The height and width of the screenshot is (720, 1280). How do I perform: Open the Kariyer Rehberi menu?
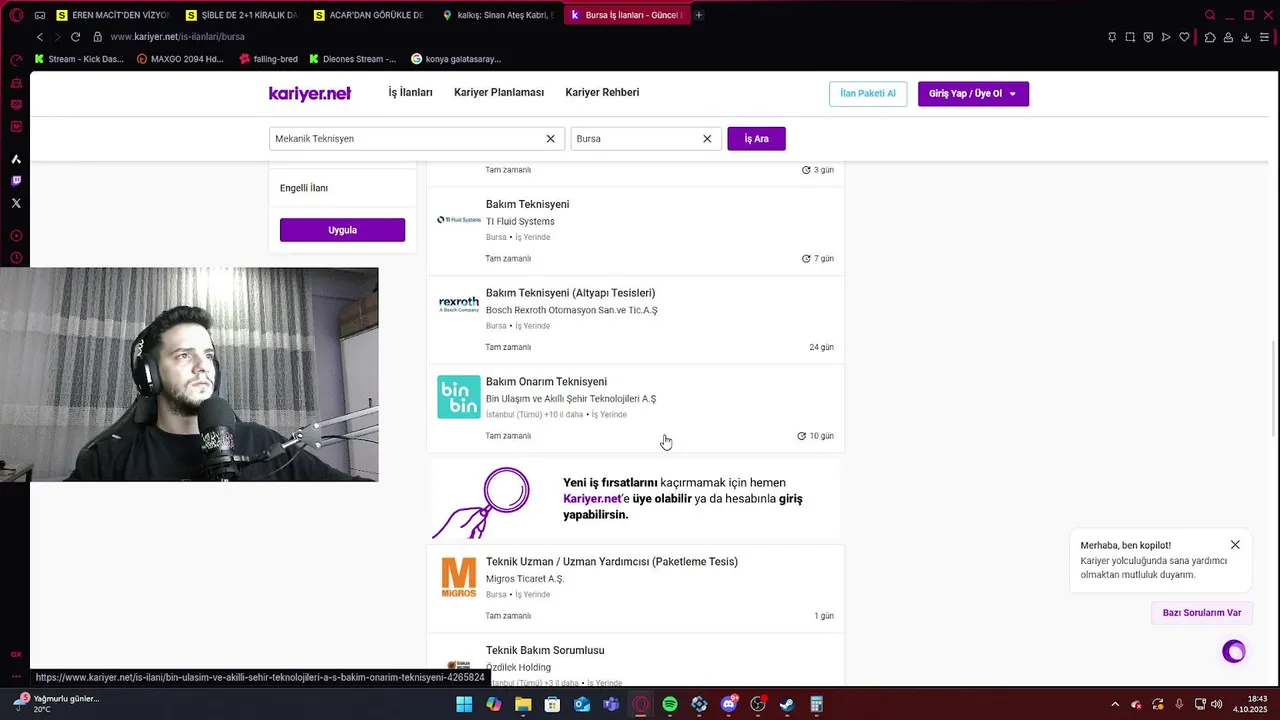602,92
